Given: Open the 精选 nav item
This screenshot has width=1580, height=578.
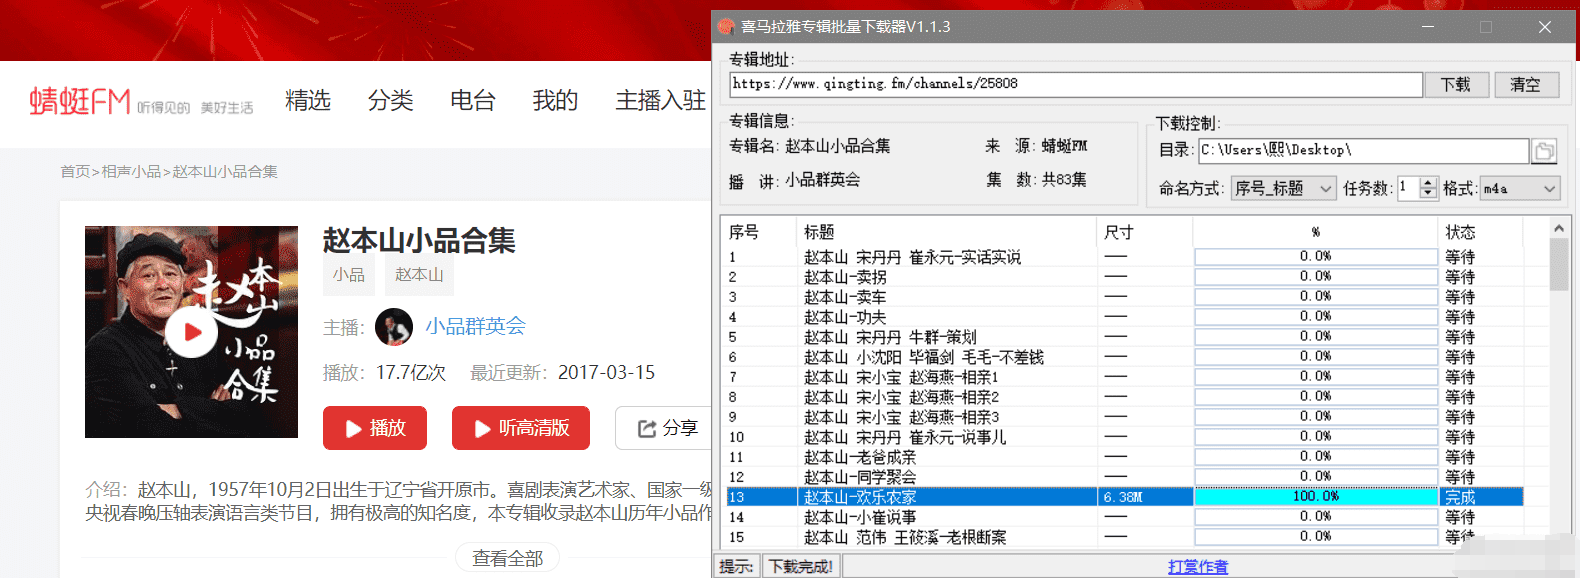Looking at the screenshot, I should click(x=308, y=100).
